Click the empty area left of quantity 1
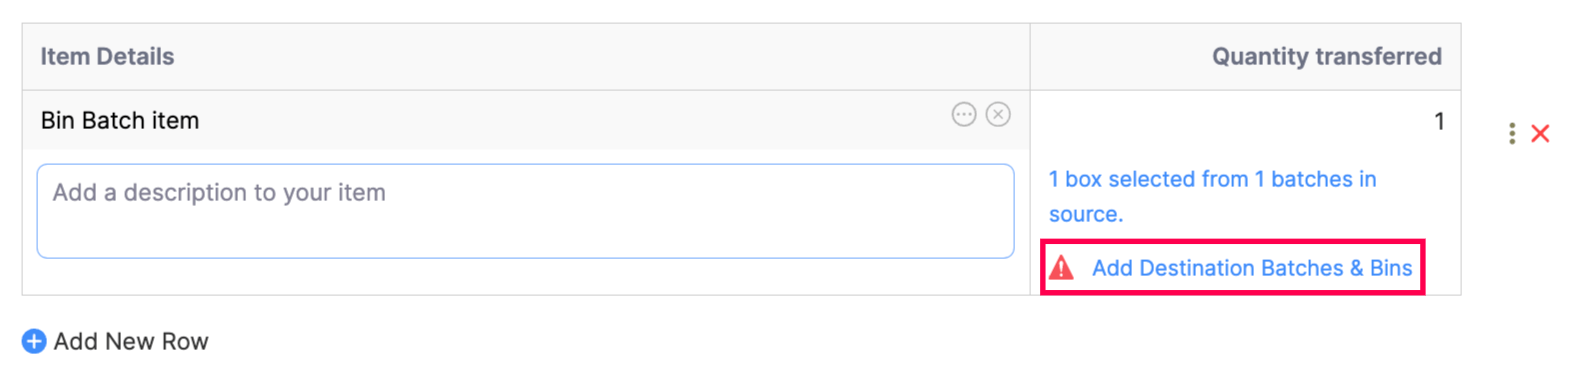This screenshot has height=388, width=1569. [x=1230, y=122]
